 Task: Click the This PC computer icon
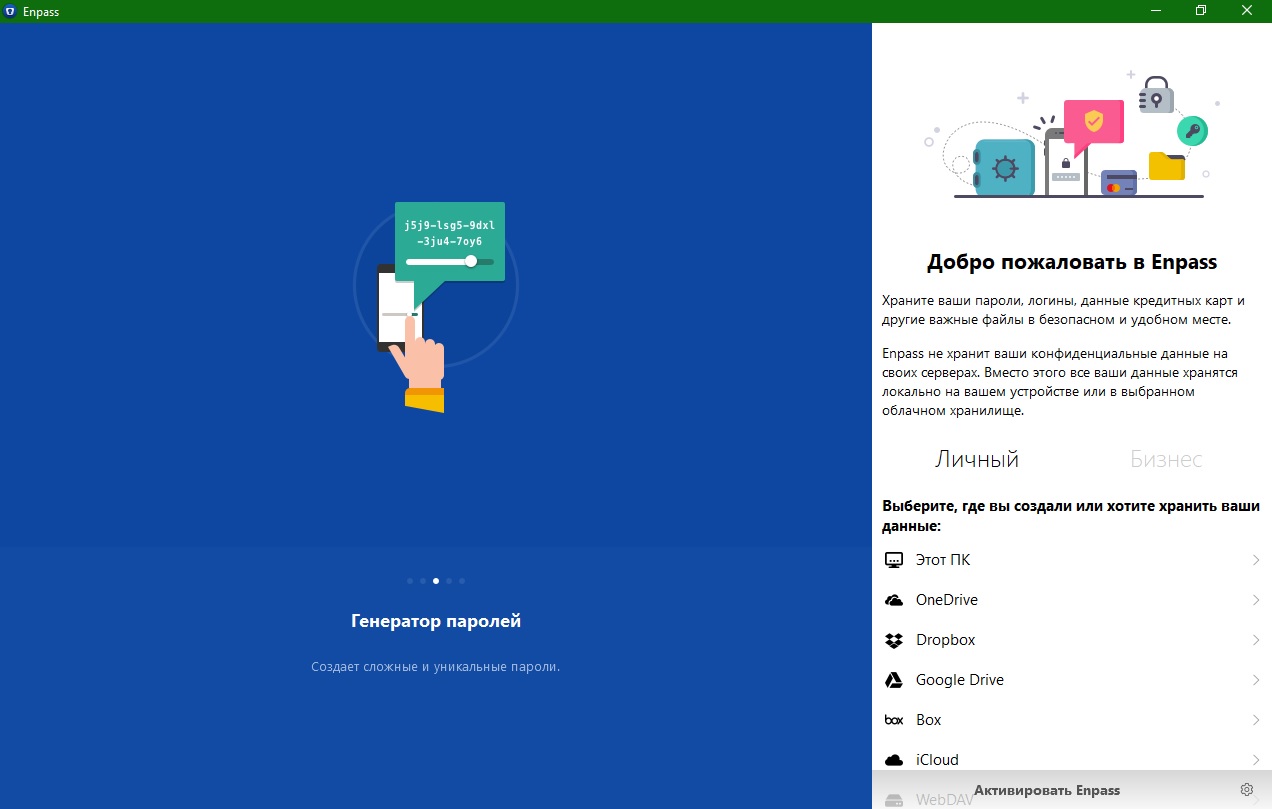coord(894,560)
